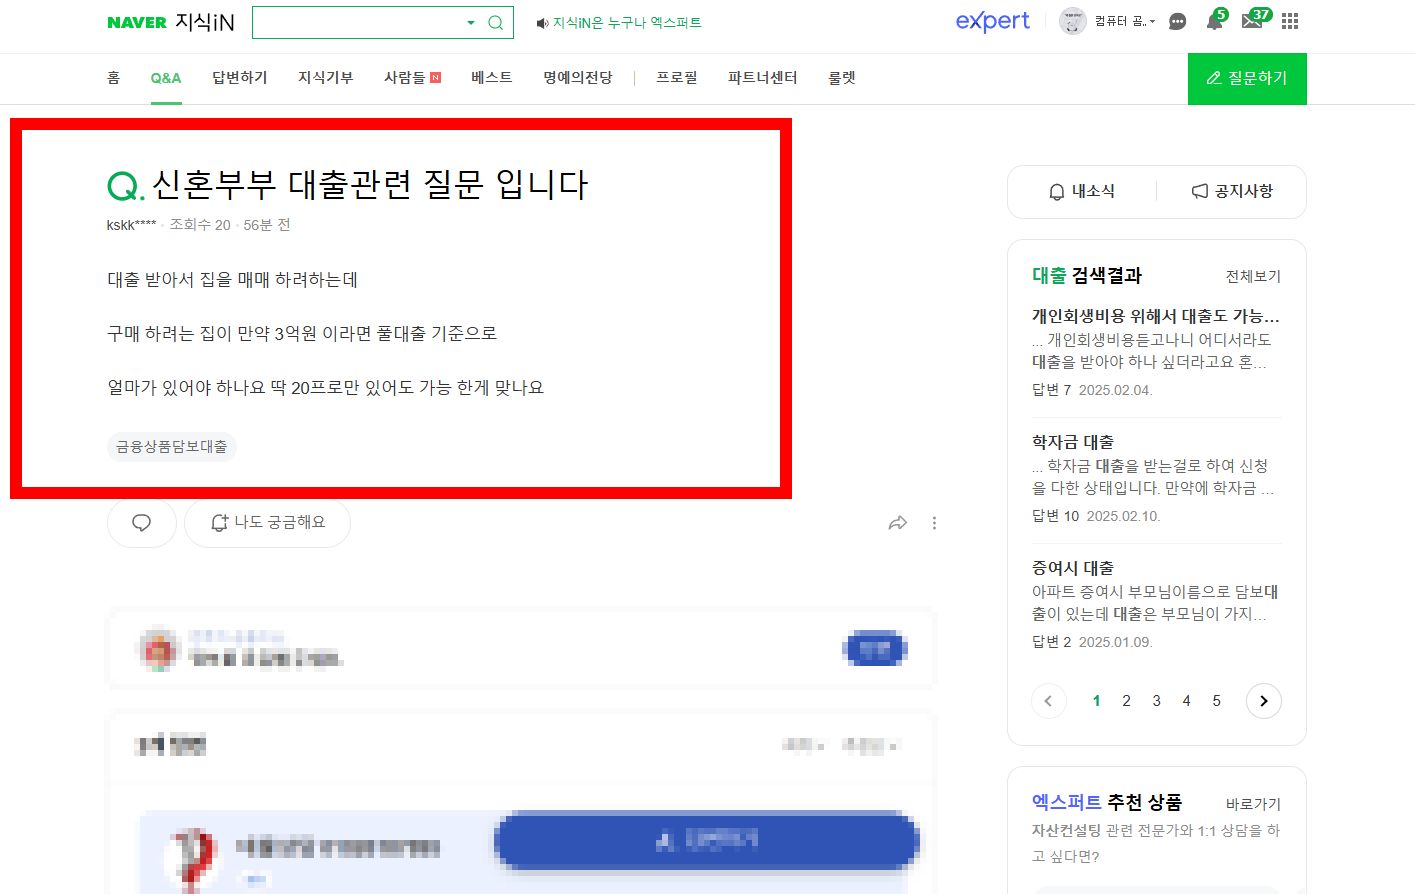Image resolution: width=1415 pixels, height=894 pixels.
Task: Open the 학자금 대출 search result
Action: pyautogui.click(x=1073, y=442)
